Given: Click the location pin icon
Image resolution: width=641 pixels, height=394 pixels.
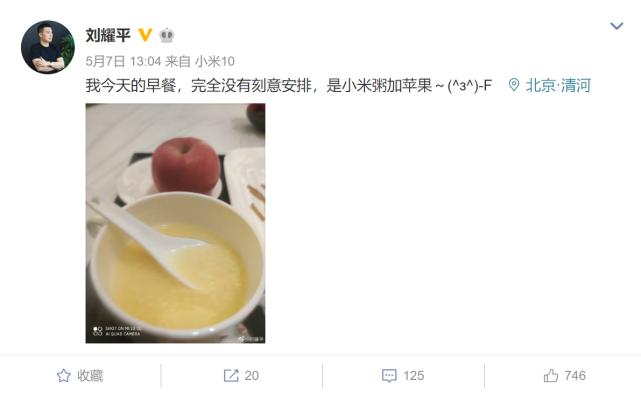Looking at the screenshot, I should coord(514,85).
